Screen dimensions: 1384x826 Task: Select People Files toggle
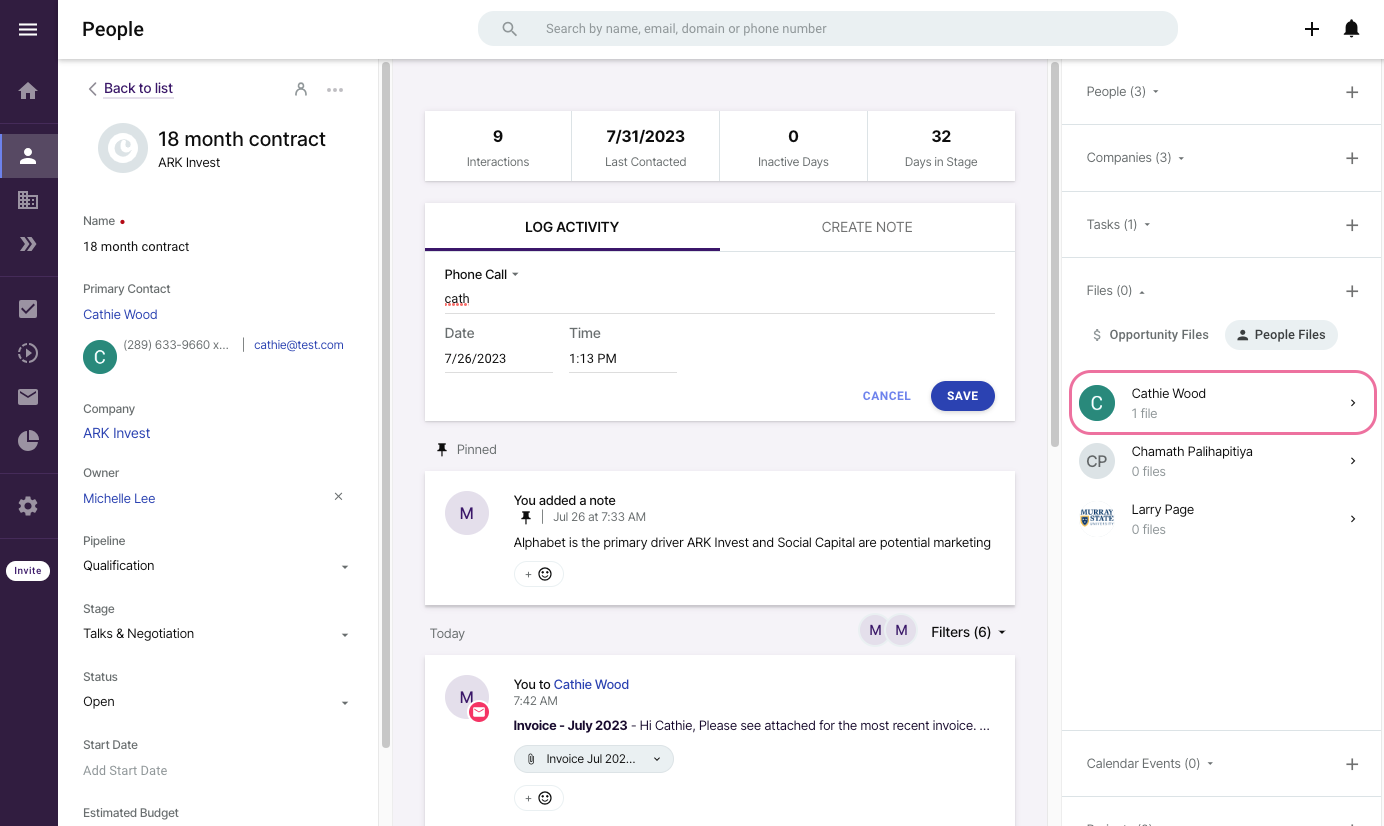pyautogui.click(x=1281, y=335)
